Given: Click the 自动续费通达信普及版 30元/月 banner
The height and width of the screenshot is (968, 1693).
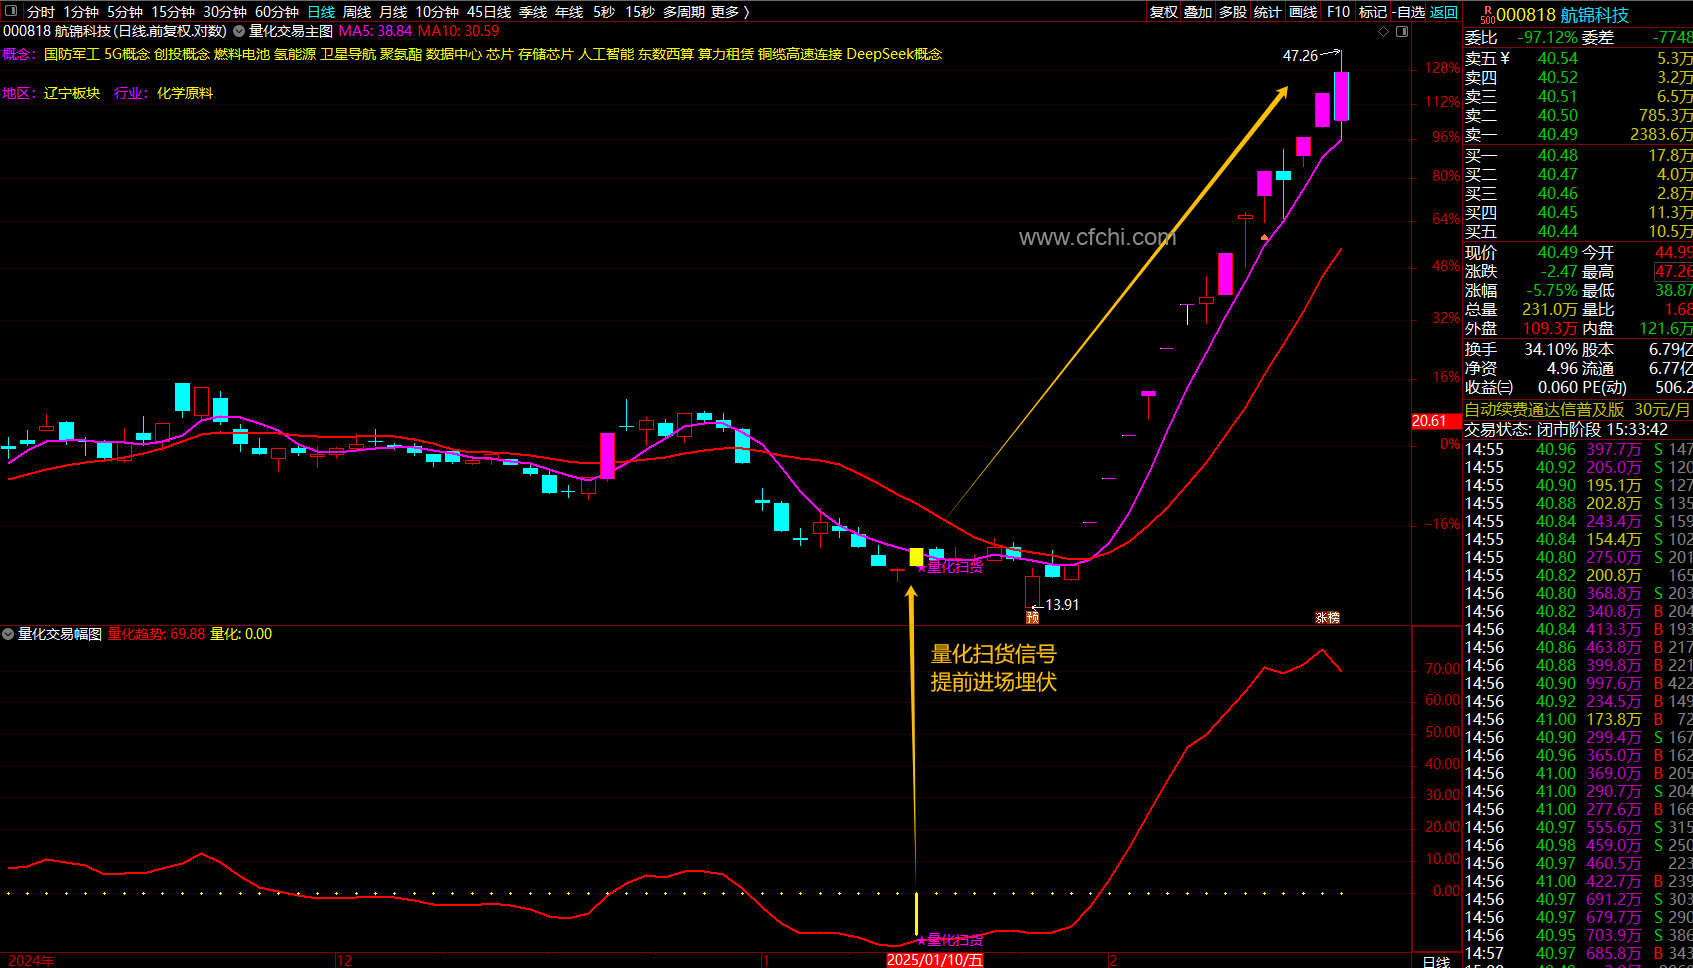Looking at the screenshot, I should click(1577, 410).
